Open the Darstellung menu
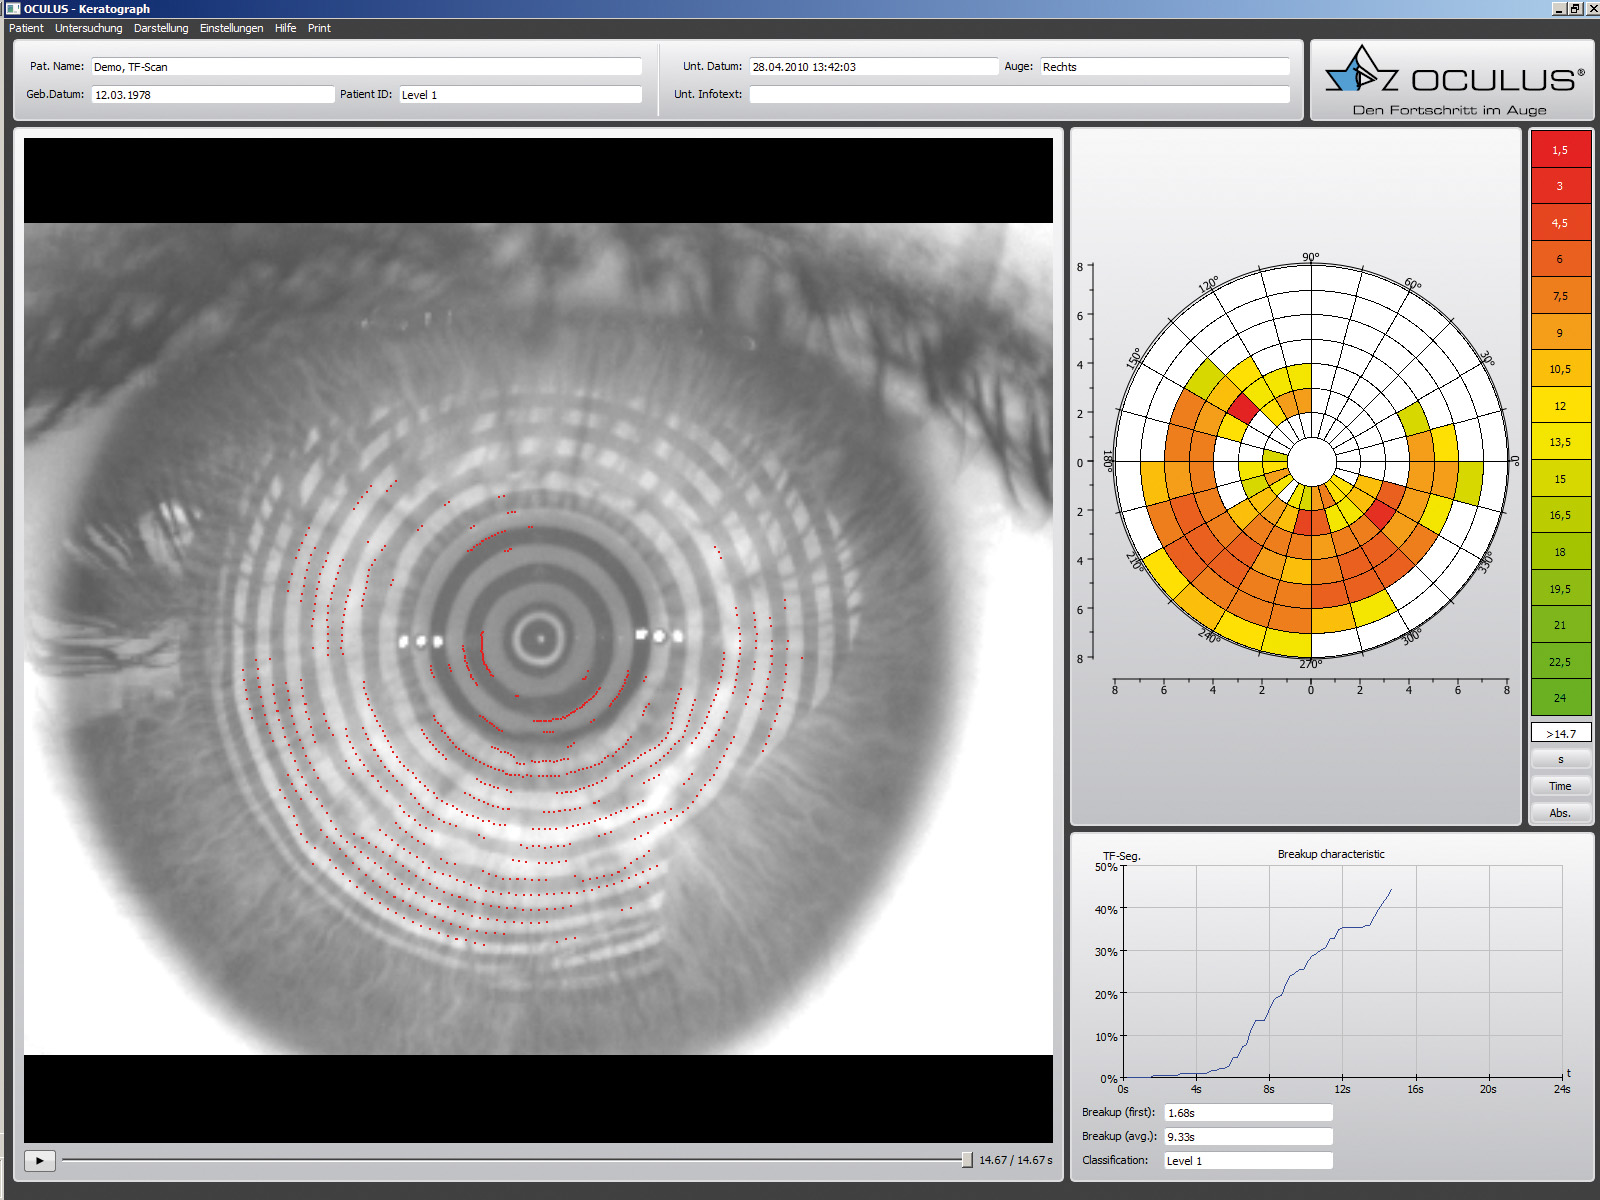The image size is (1600, 1200). pyautogui.click(x=161, y=28)
